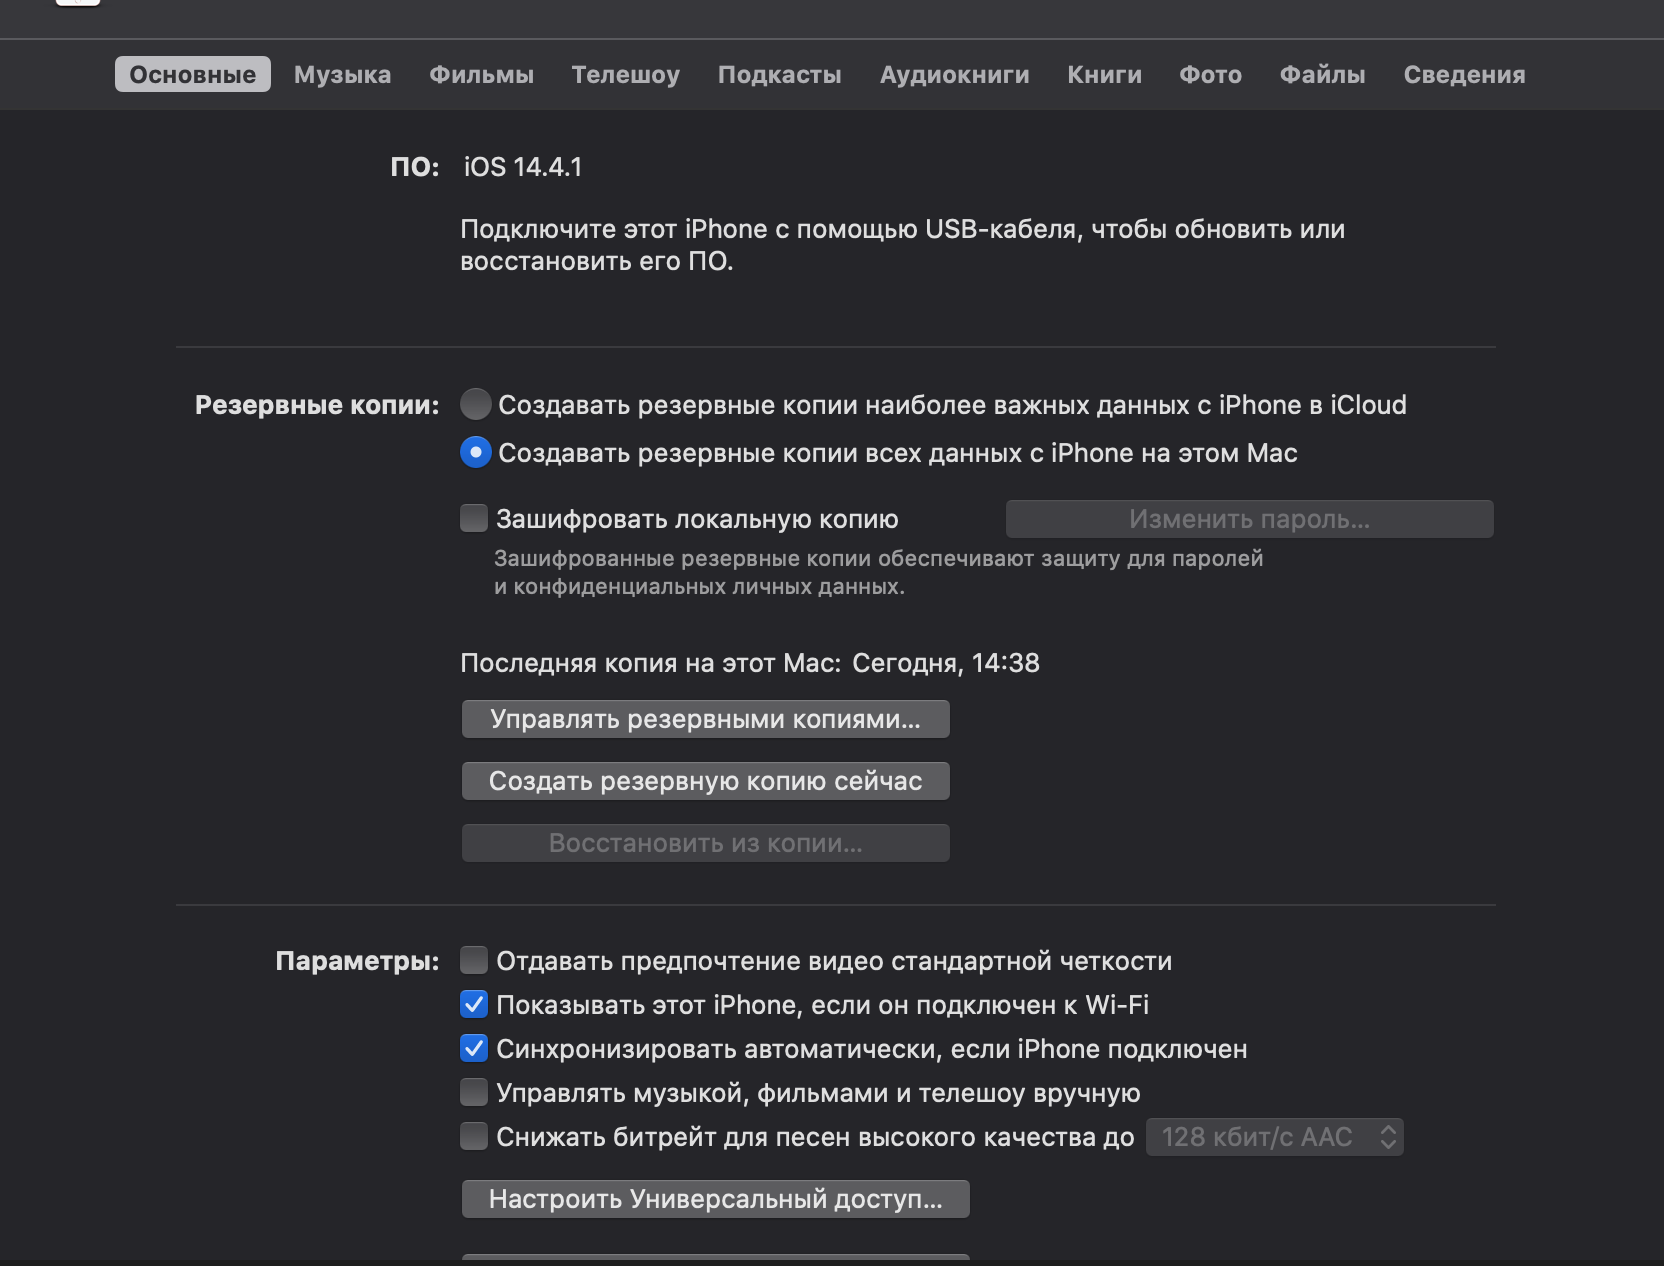
Task: Click Восстановить из копии button
Action: [705, 843]
